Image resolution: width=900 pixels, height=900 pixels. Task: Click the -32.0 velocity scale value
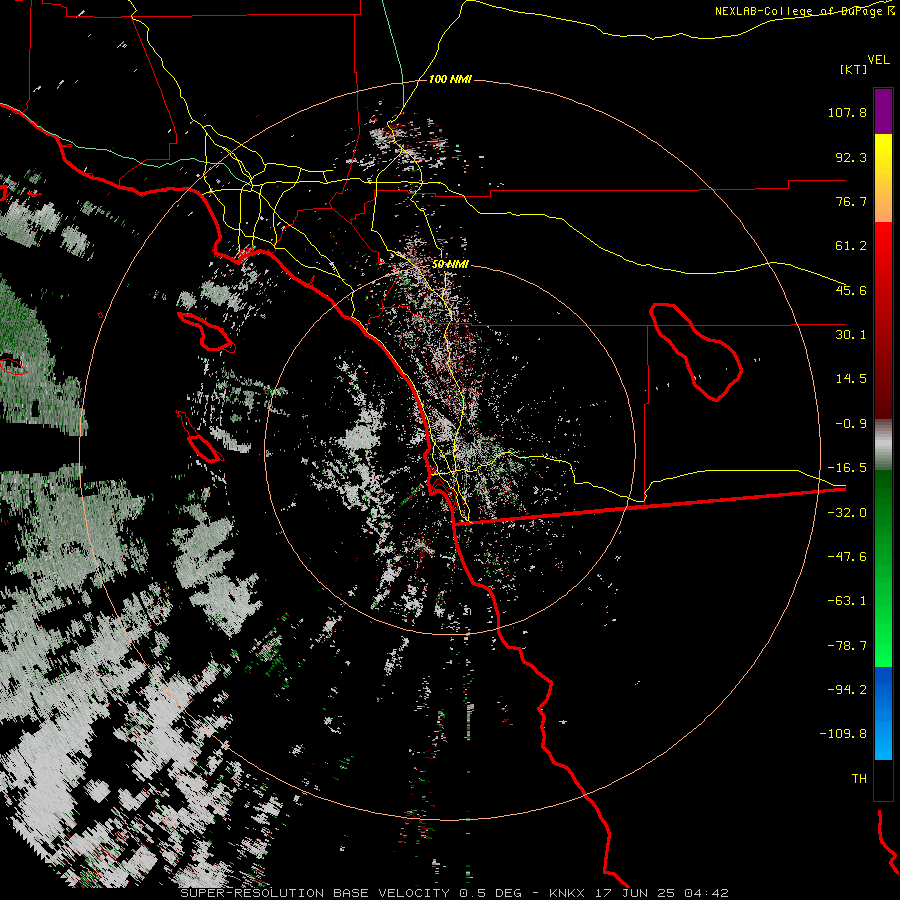coord(847,513)
